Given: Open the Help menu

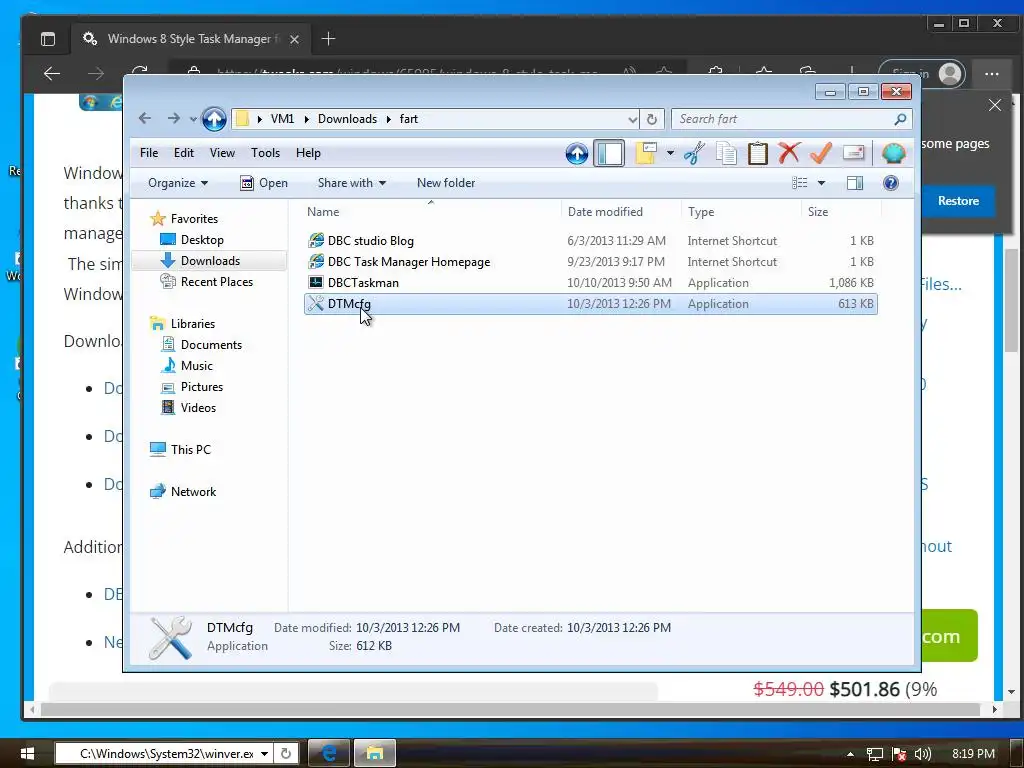Looking at the screenshot, I should pyautogui.click(x=308, y=153).
